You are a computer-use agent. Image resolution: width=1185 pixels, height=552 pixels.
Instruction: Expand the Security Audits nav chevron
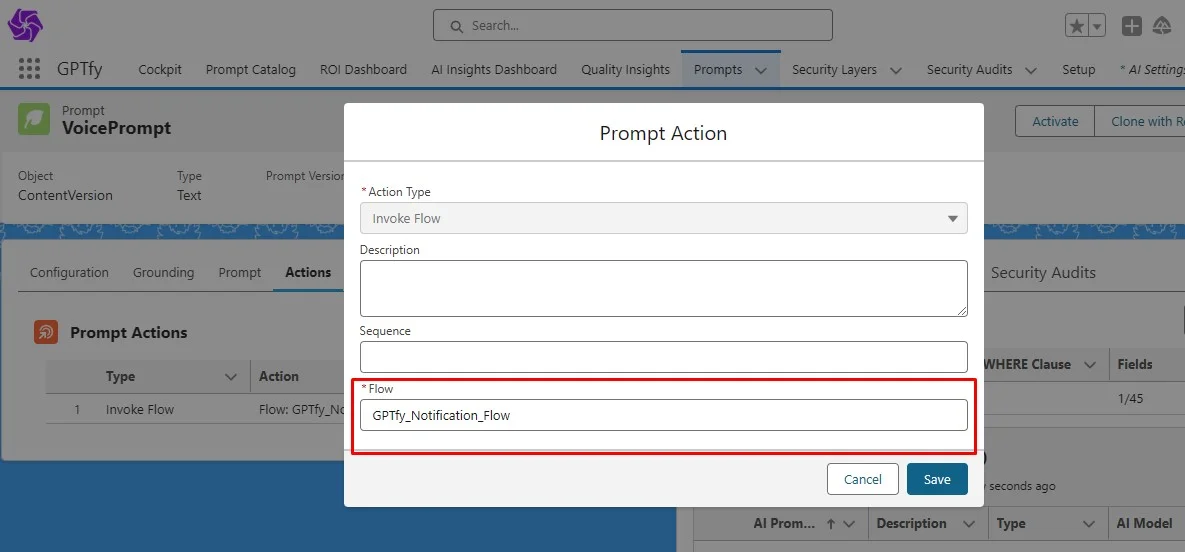click(1030, 70)
